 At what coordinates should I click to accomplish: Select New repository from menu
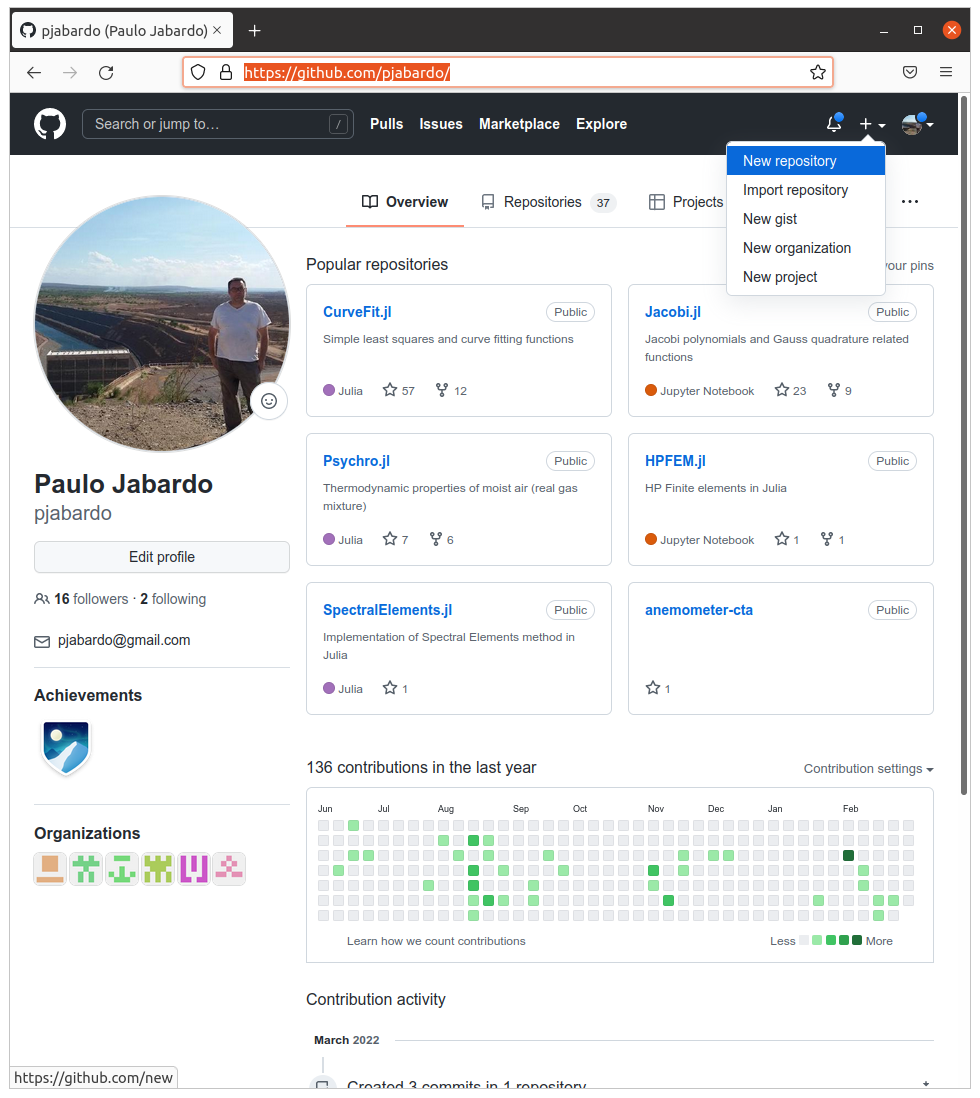[x=806, y=161]
